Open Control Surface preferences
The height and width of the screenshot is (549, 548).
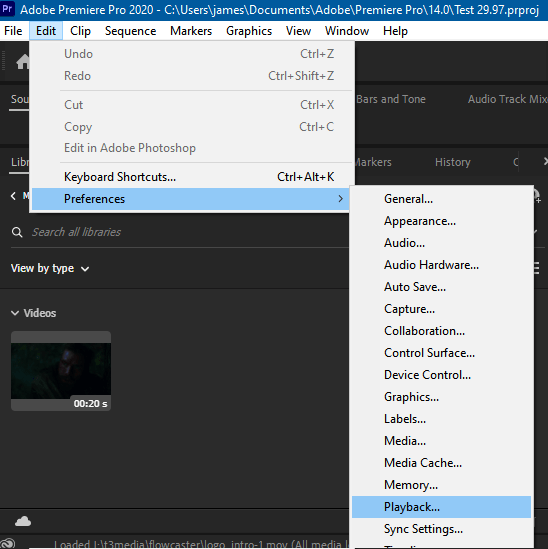pos(441,353)
